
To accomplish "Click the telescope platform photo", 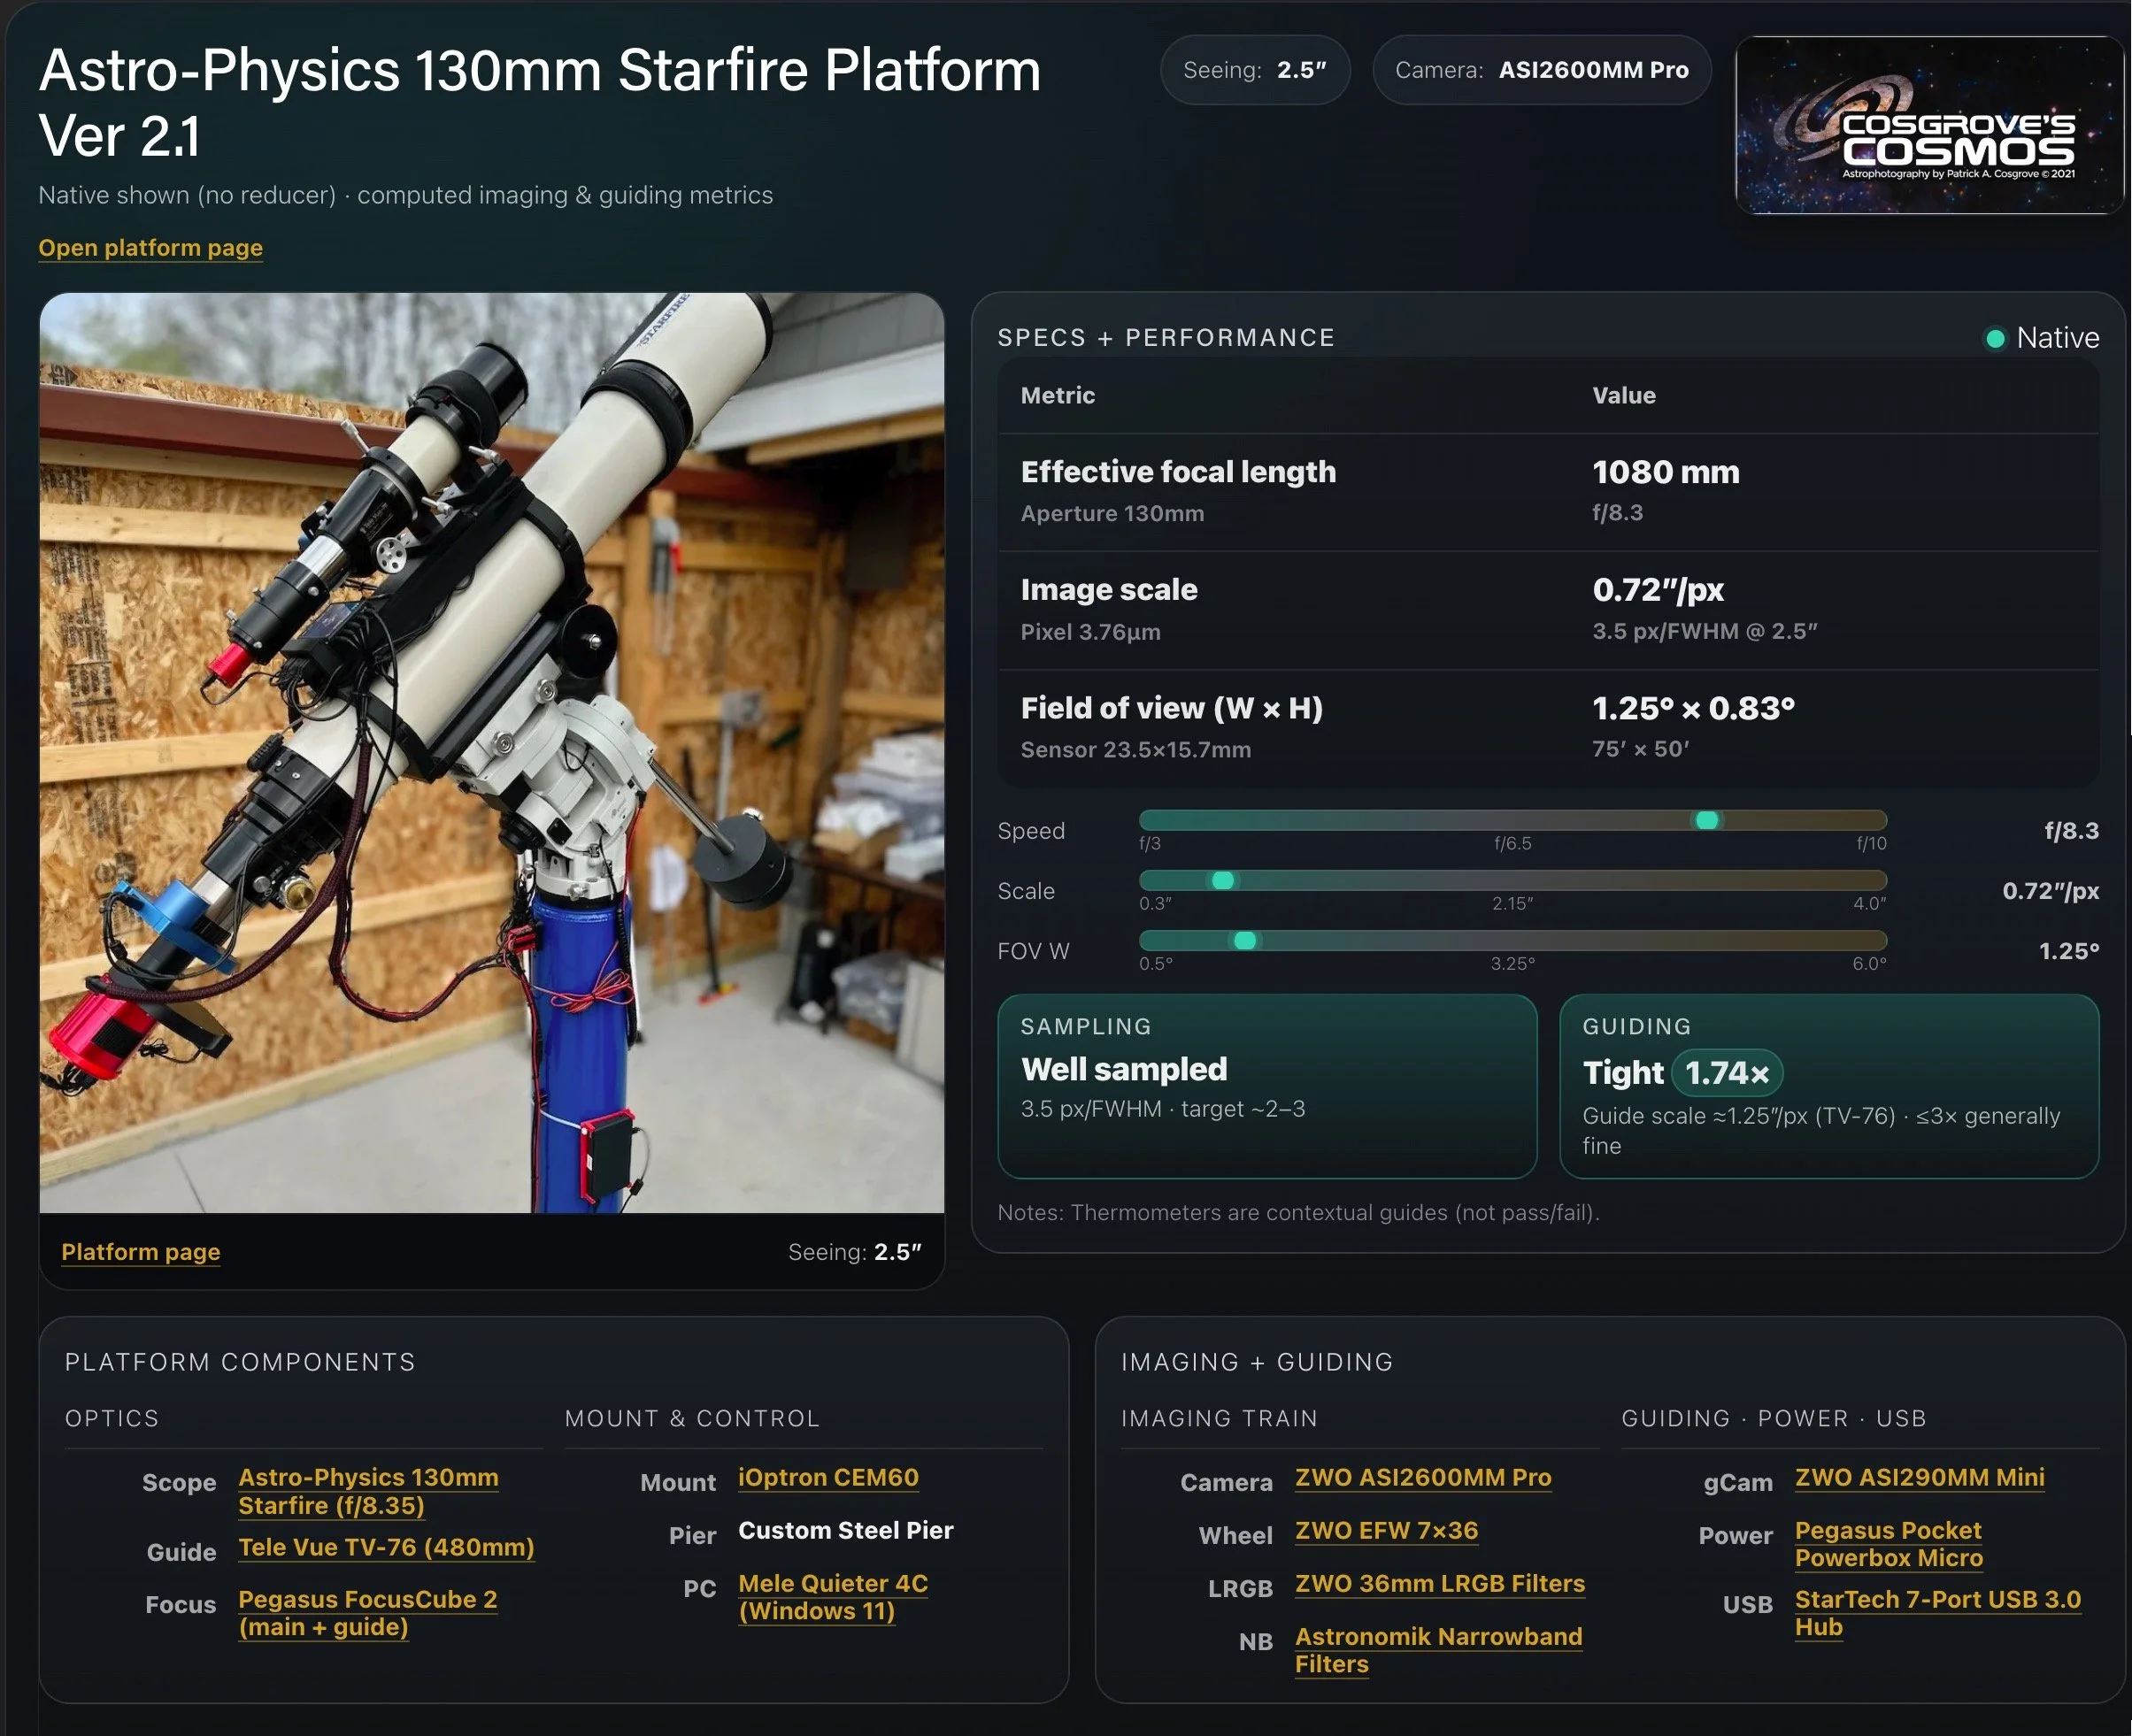I will pos(491,752).
